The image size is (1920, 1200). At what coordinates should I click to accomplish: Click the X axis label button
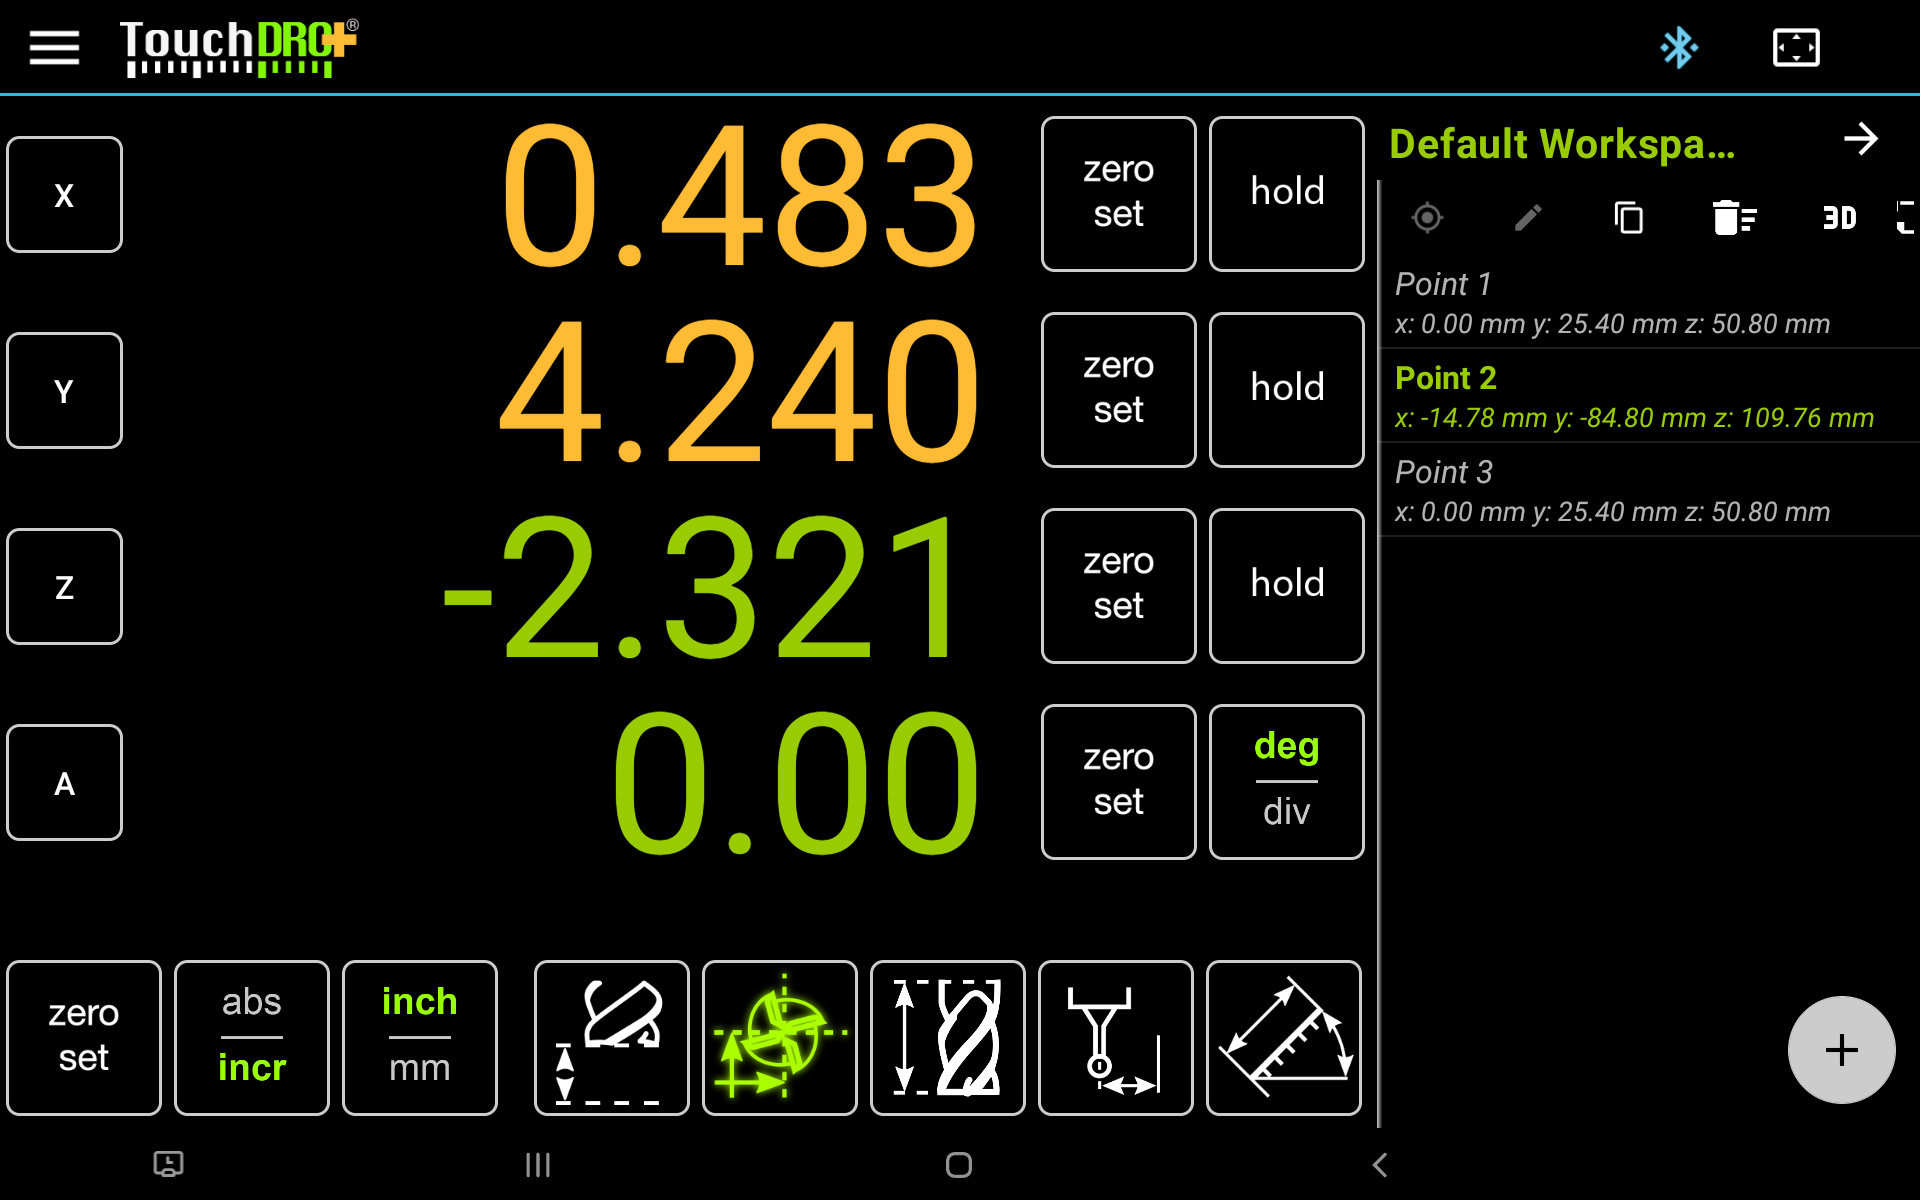coord(64,195)
